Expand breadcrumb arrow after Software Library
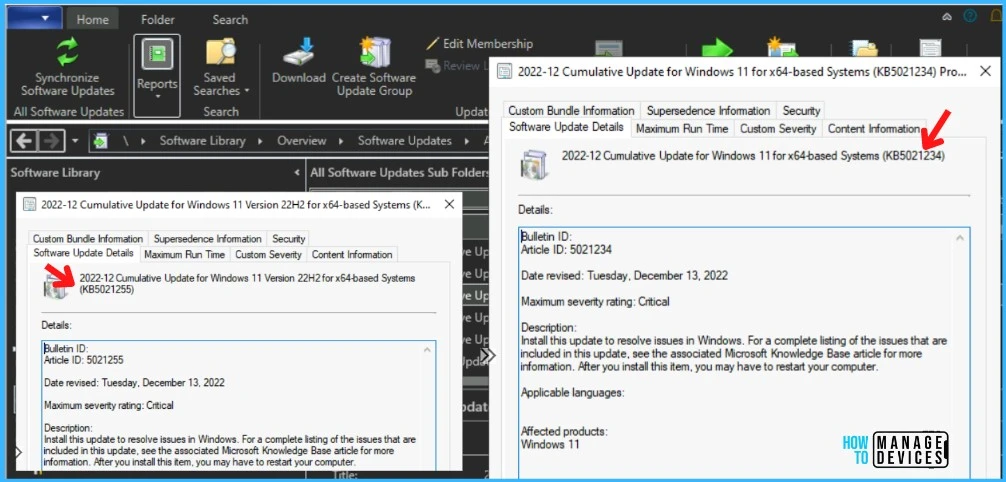 [262, 141]
